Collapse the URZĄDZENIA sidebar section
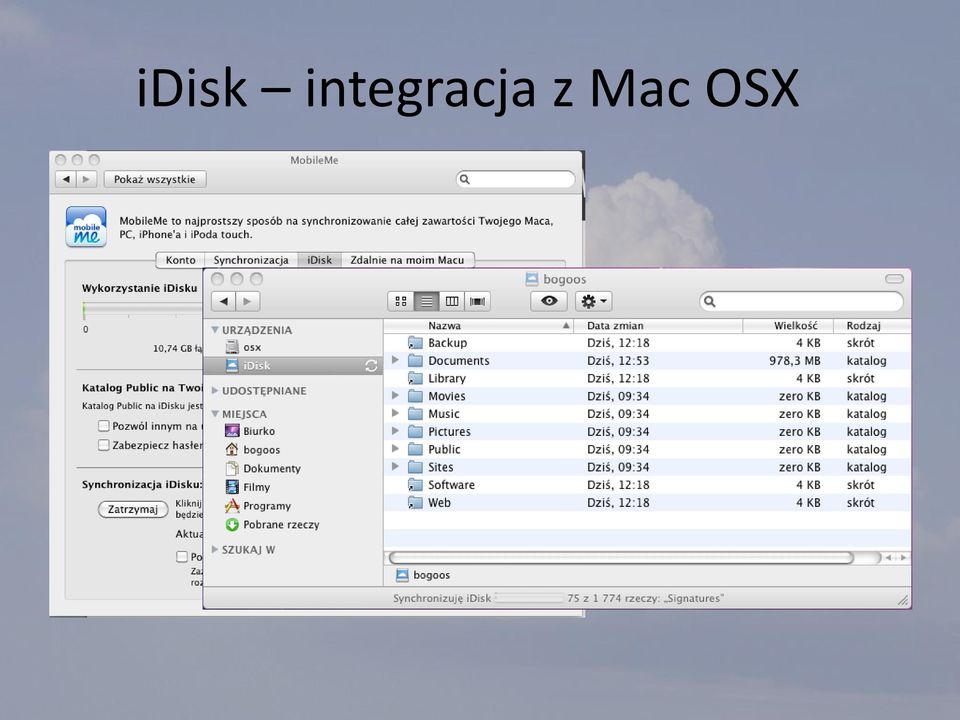Image resolution: width=960 pixels, height=720 pixels. 215,329
